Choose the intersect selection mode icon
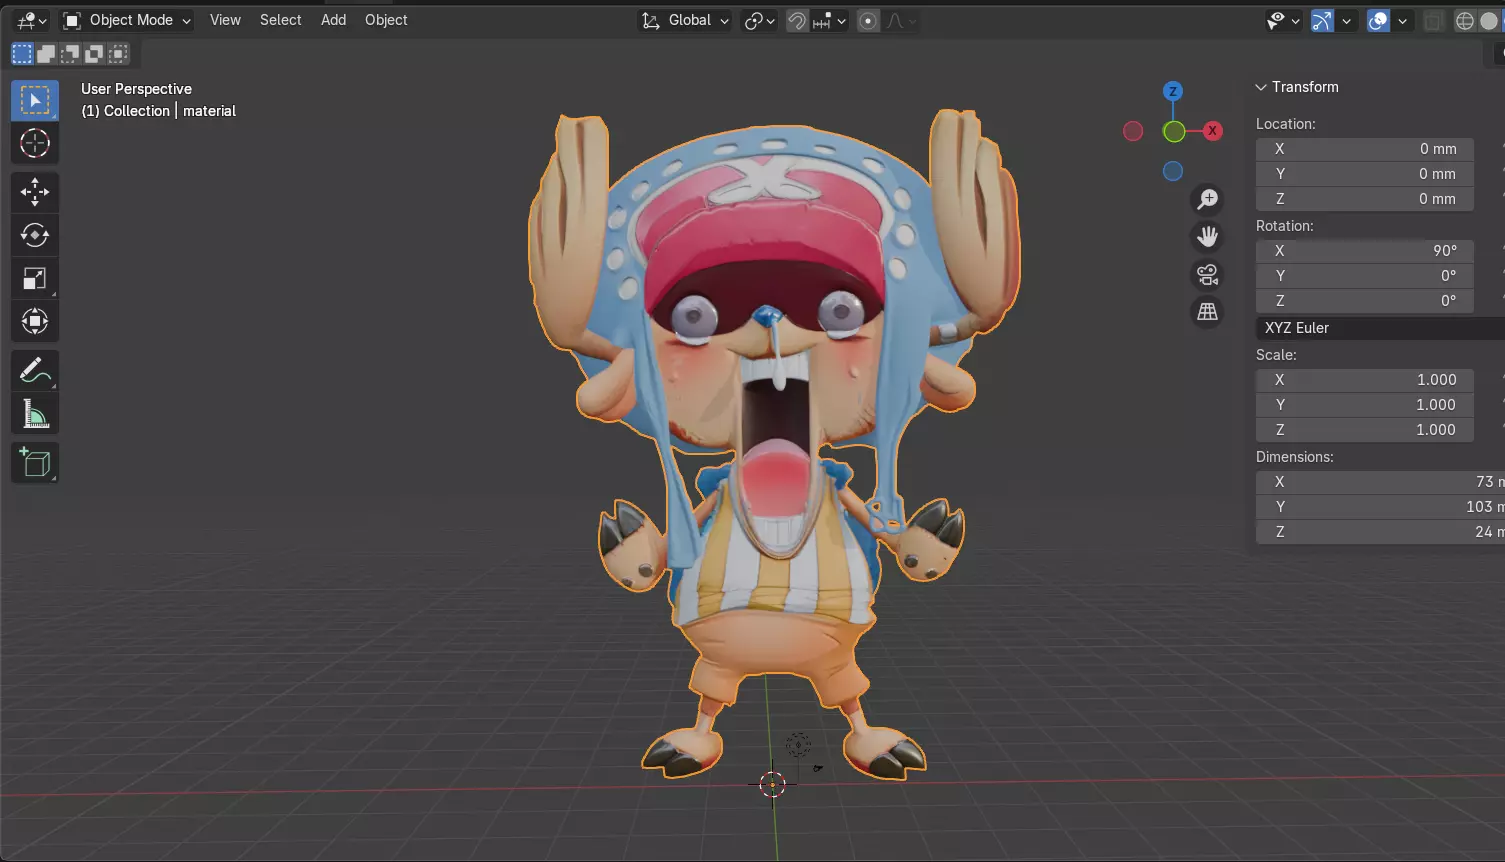Viewport: 1505px width, 862px height. [118, 53]
